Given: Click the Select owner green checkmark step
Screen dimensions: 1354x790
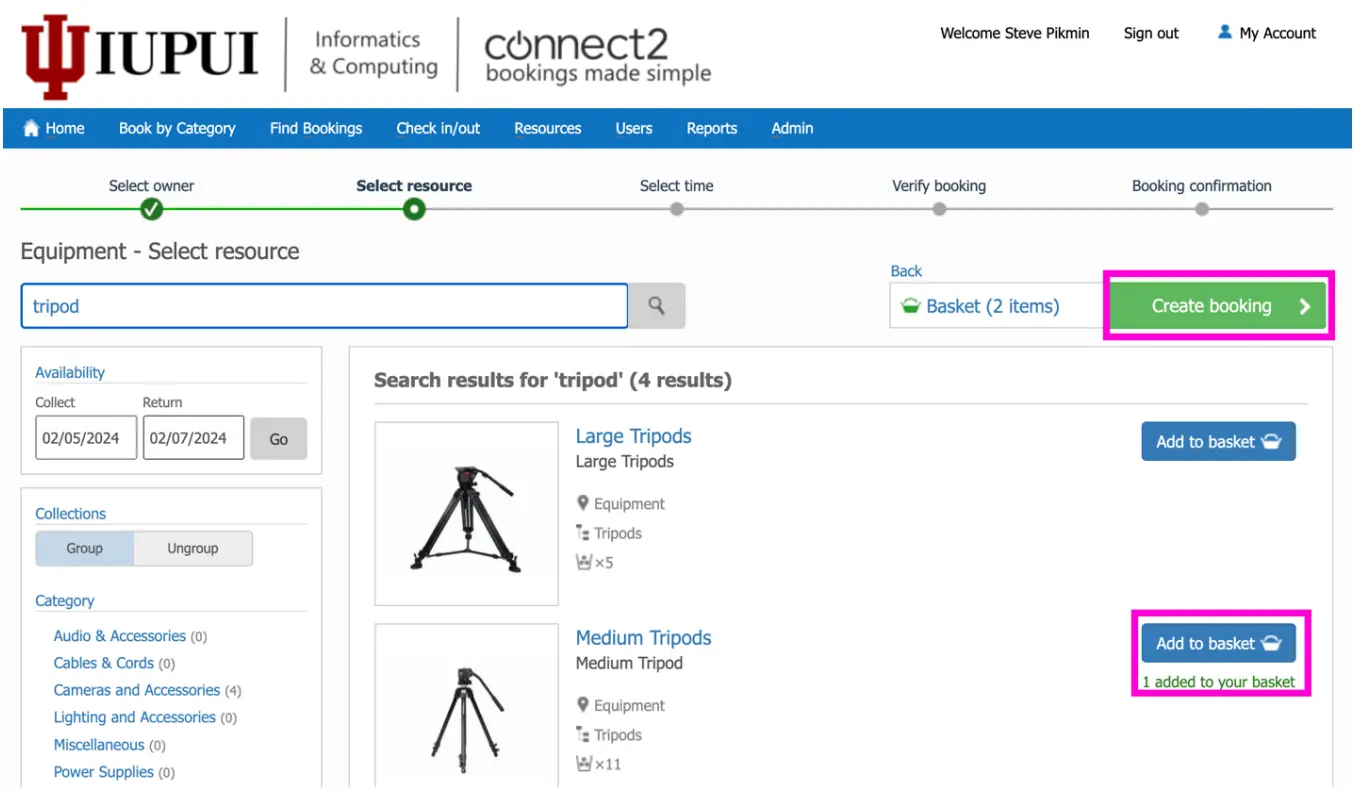Looking at the screenshot, I should coord(152,209).
